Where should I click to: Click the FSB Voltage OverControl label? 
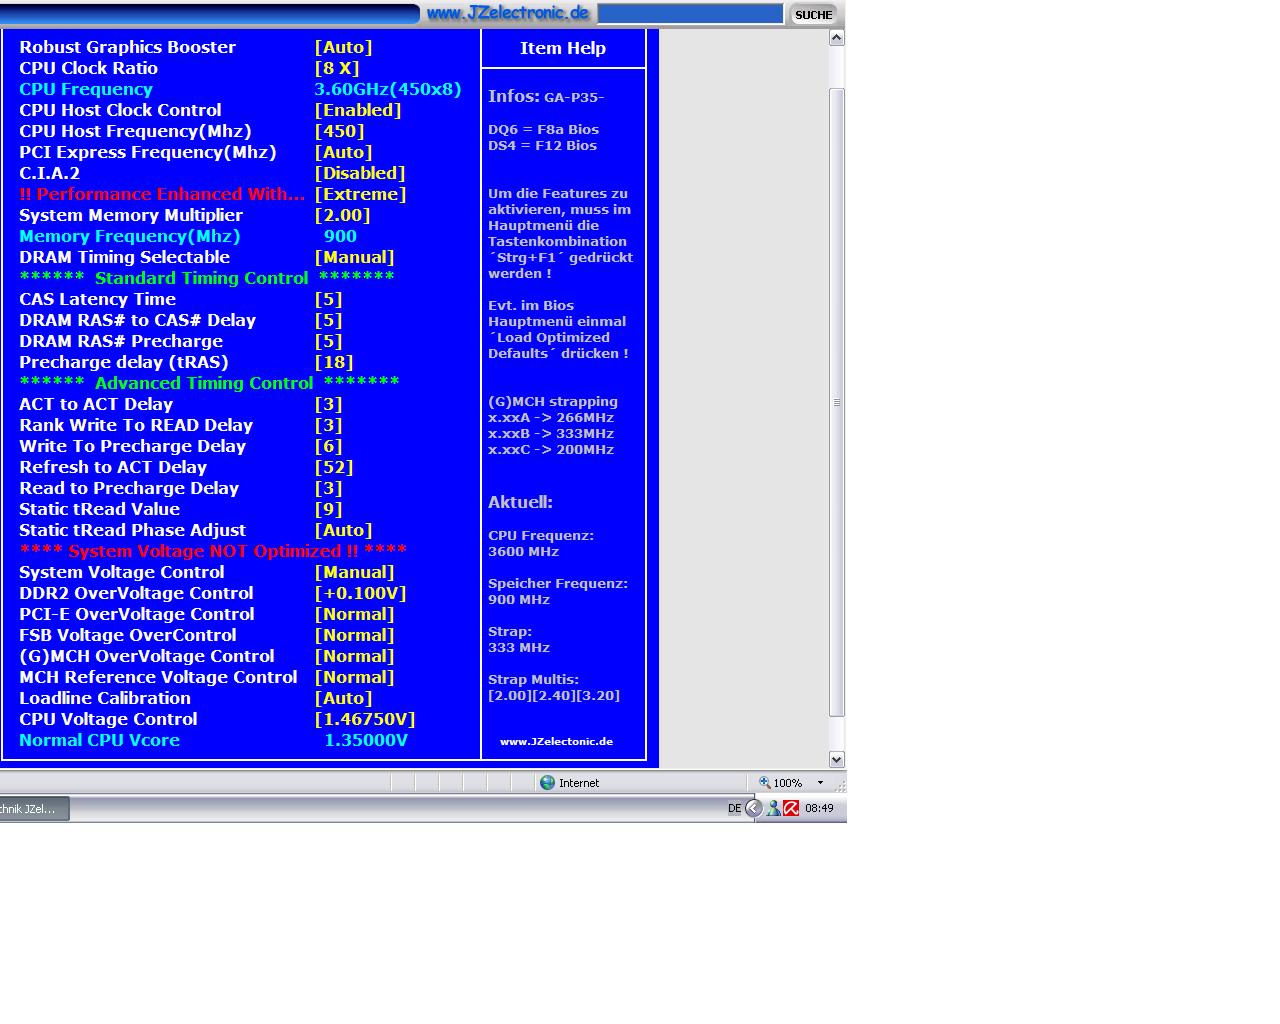(128, 635)
